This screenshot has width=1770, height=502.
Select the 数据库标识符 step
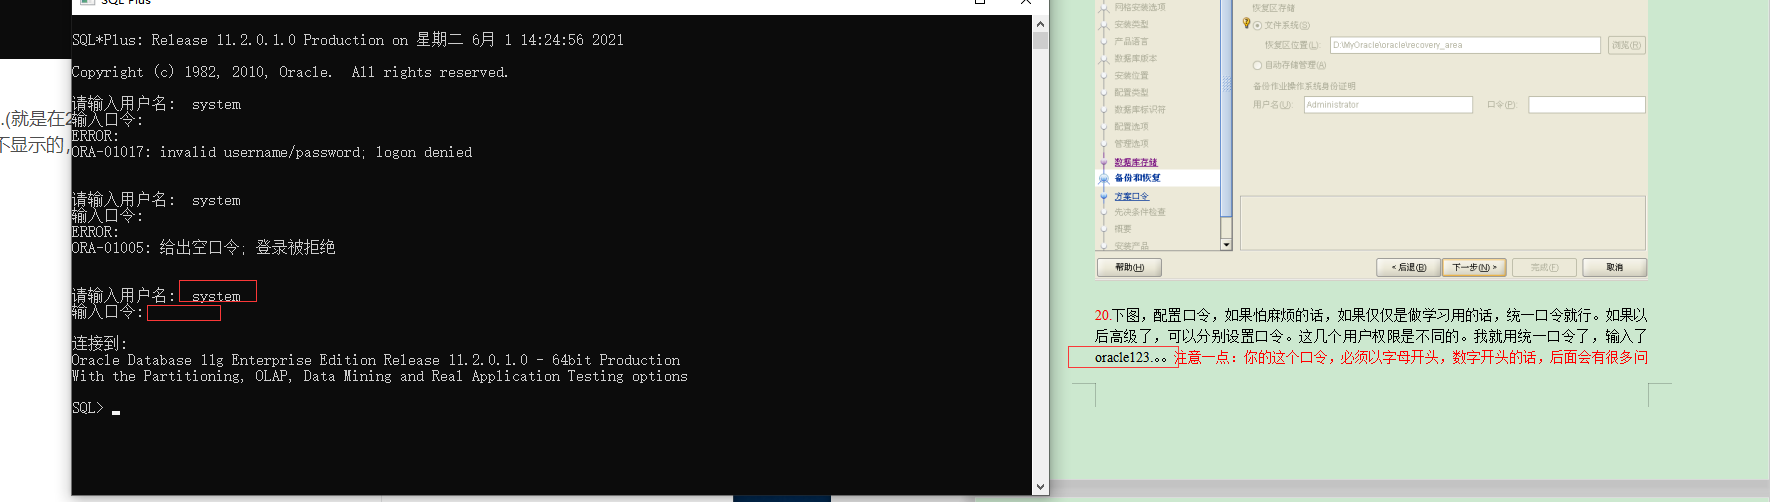coord(1140,109)
